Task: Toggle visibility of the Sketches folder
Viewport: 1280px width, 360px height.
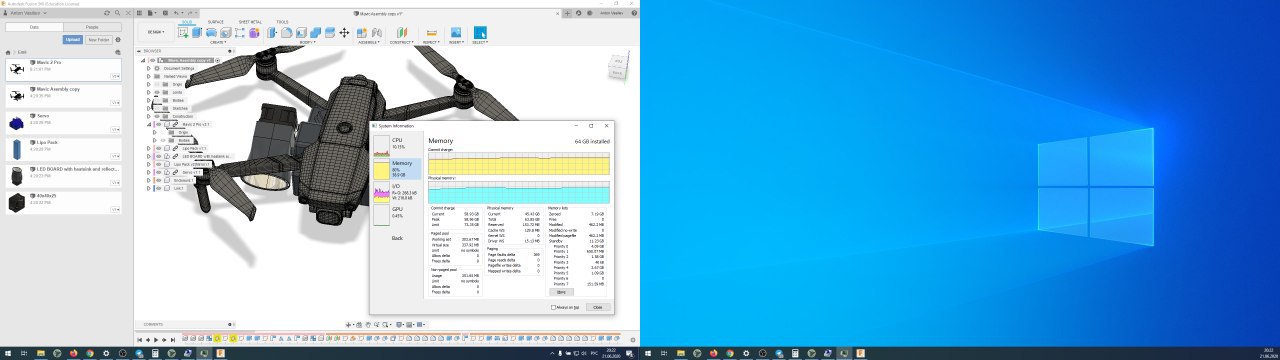Action: [157, 108]
